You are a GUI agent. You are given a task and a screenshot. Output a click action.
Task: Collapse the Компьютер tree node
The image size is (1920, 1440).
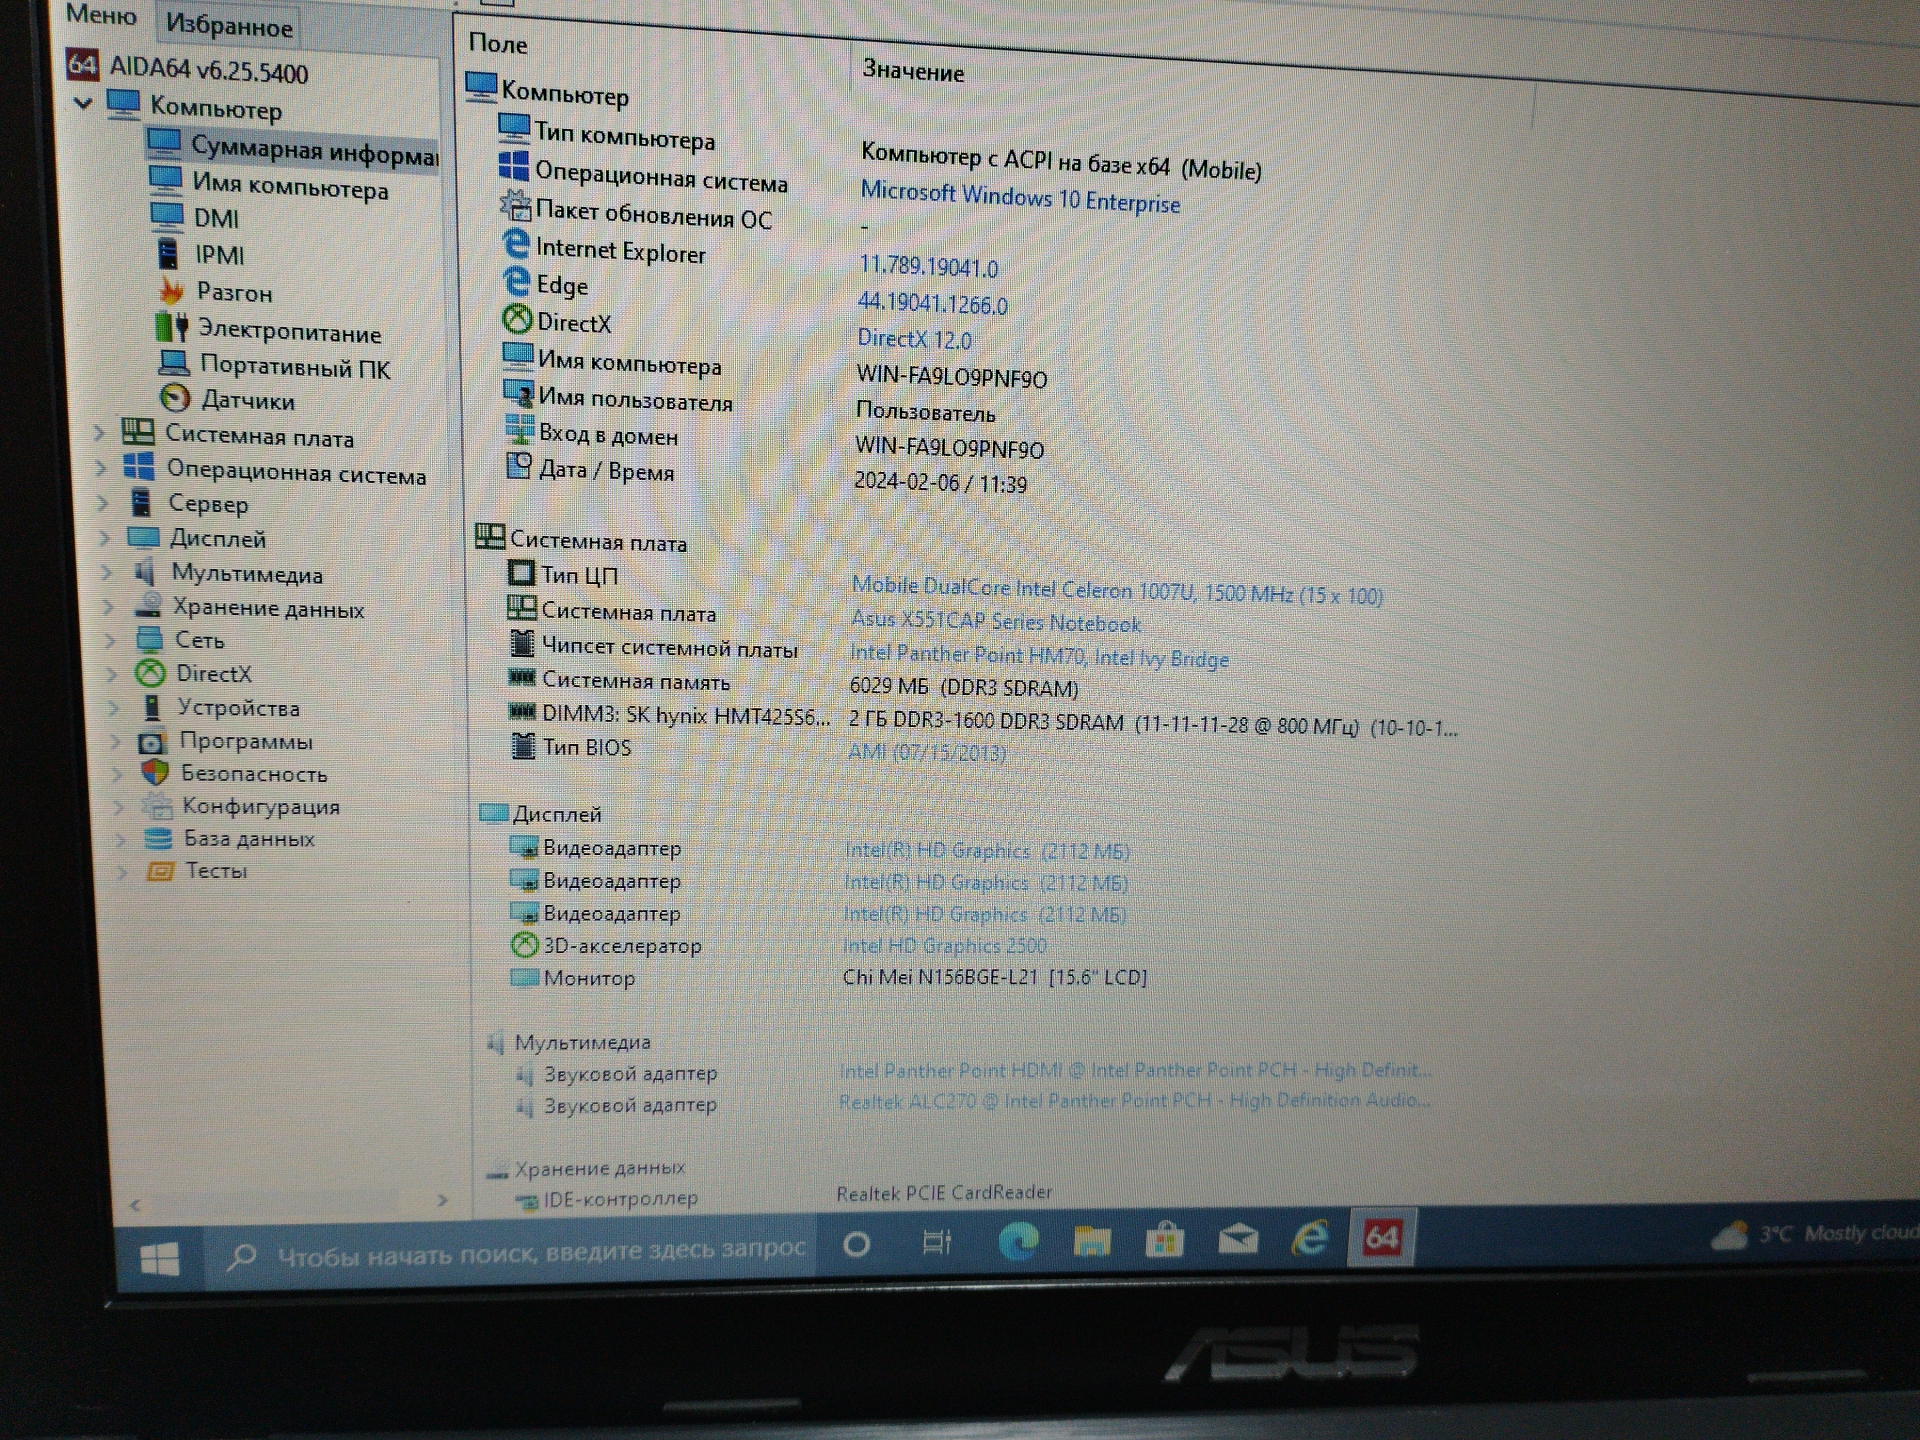pyautogui.click(x=84, y=102)
